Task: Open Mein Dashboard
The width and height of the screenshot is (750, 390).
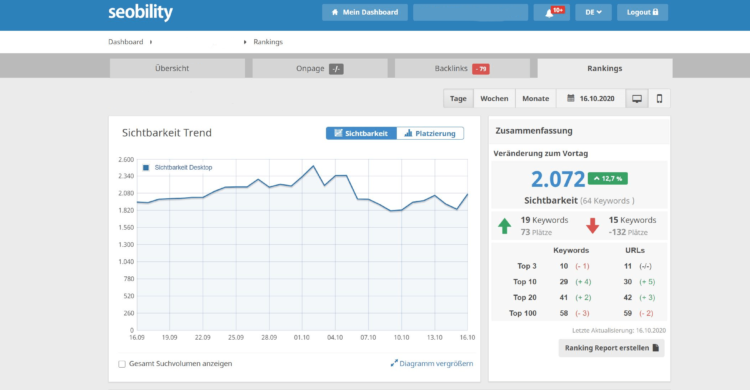Action: point(364,12)
